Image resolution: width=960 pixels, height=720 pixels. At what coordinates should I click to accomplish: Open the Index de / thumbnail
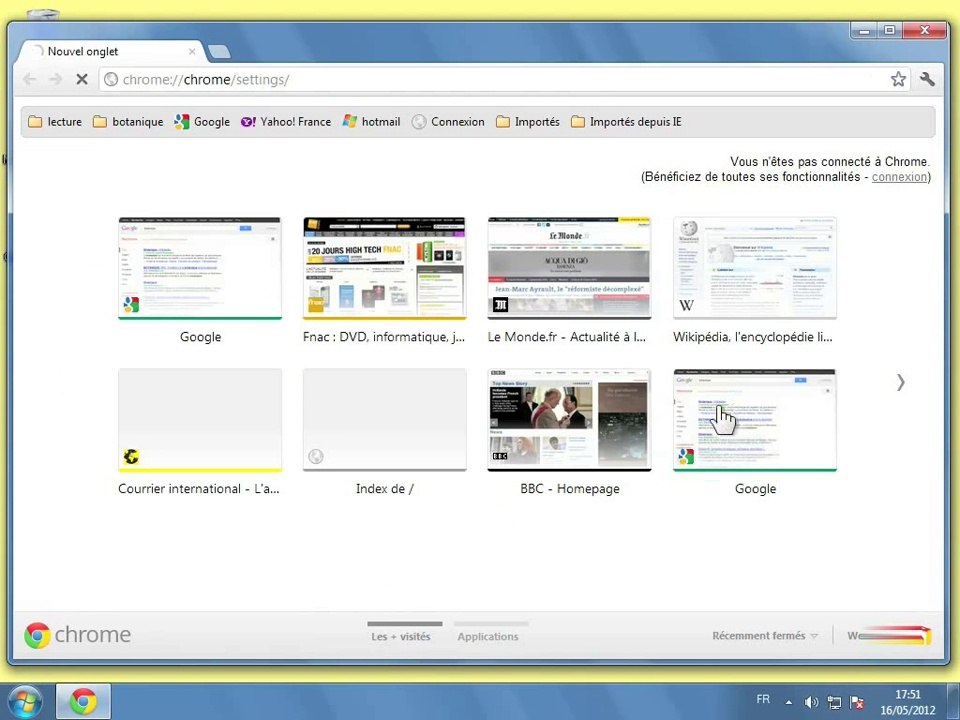[384, 420]
